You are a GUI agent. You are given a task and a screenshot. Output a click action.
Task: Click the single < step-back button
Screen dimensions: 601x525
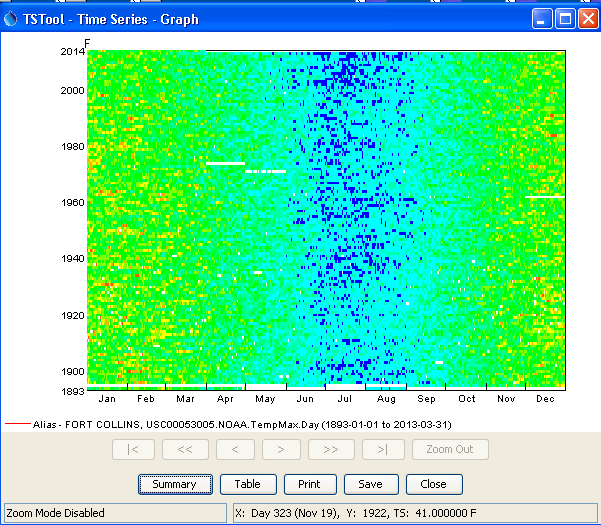pyautogui.click(x=235, y=449)
